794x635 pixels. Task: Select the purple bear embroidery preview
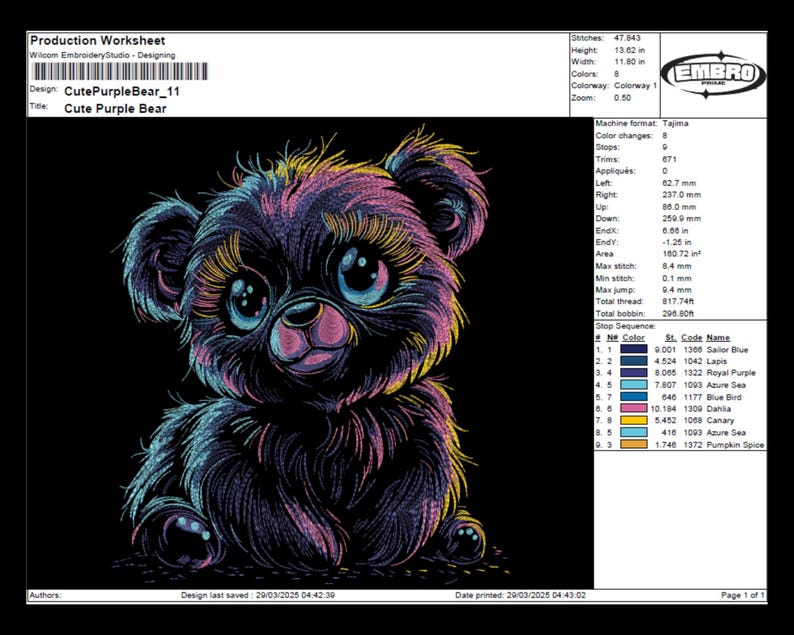[x=310, y=353]
